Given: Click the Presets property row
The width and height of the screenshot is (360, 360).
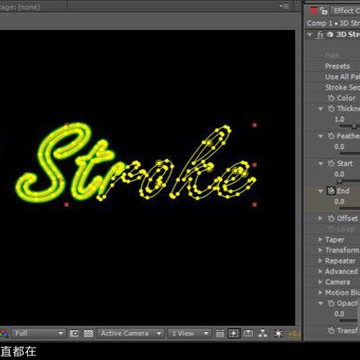Looking at the screenshot, I should point(333,66).
